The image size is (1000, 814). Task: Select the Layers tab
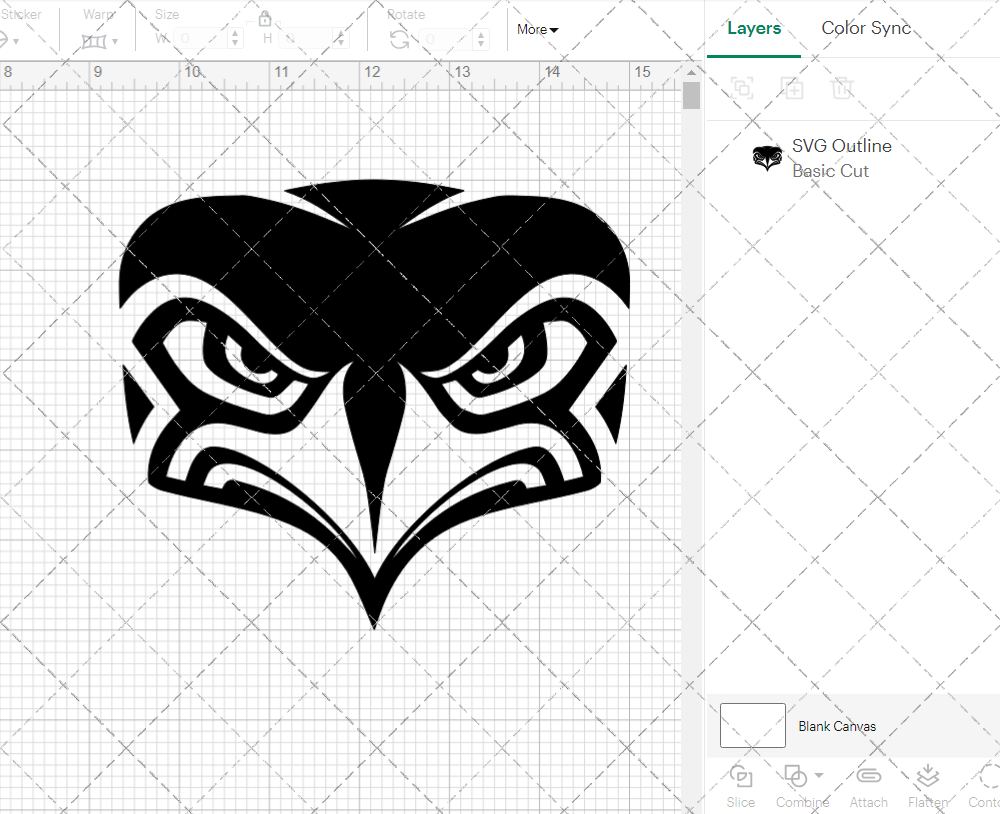[754, 28]
